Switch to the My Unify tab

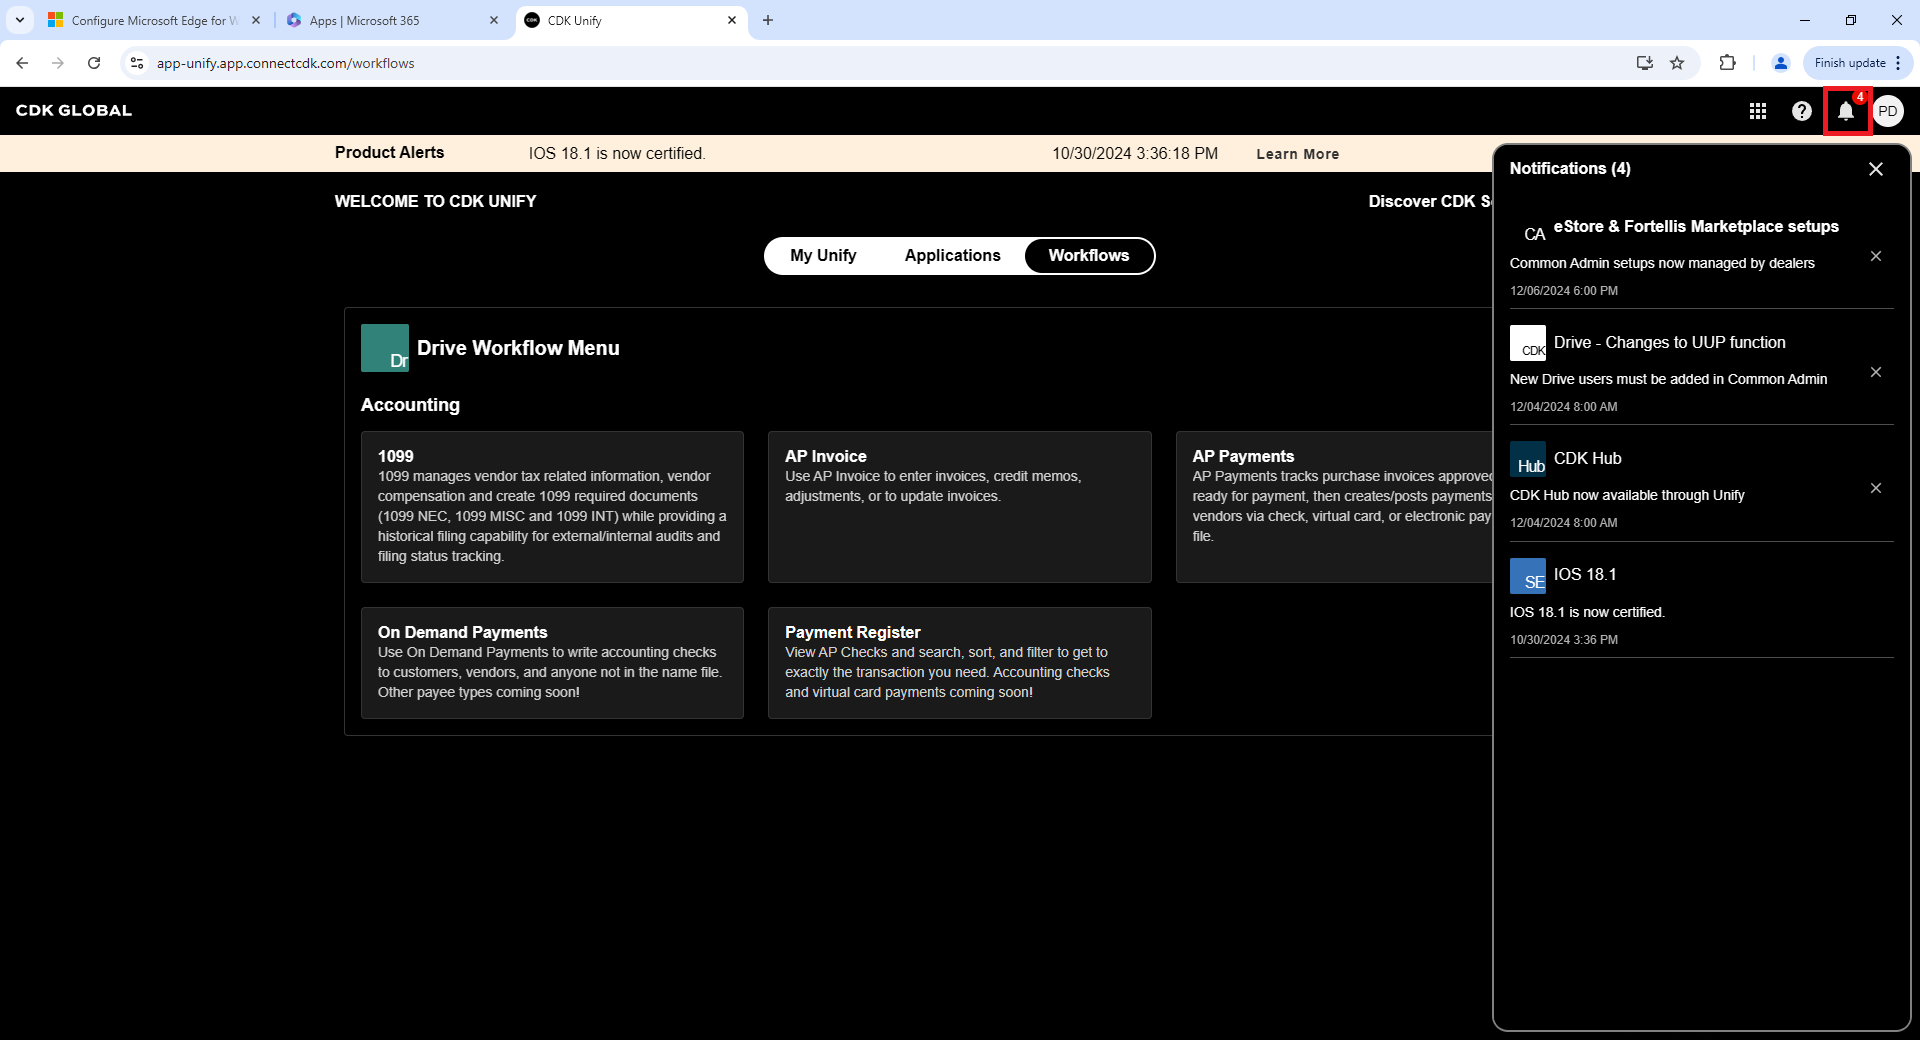pyautogui.click(x=823, y=255)
